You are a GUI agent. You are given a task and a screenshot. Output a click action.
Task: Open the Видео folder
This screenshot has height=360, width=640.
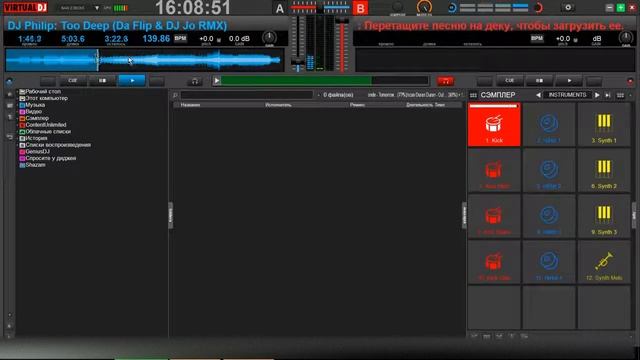click(31, 111)
